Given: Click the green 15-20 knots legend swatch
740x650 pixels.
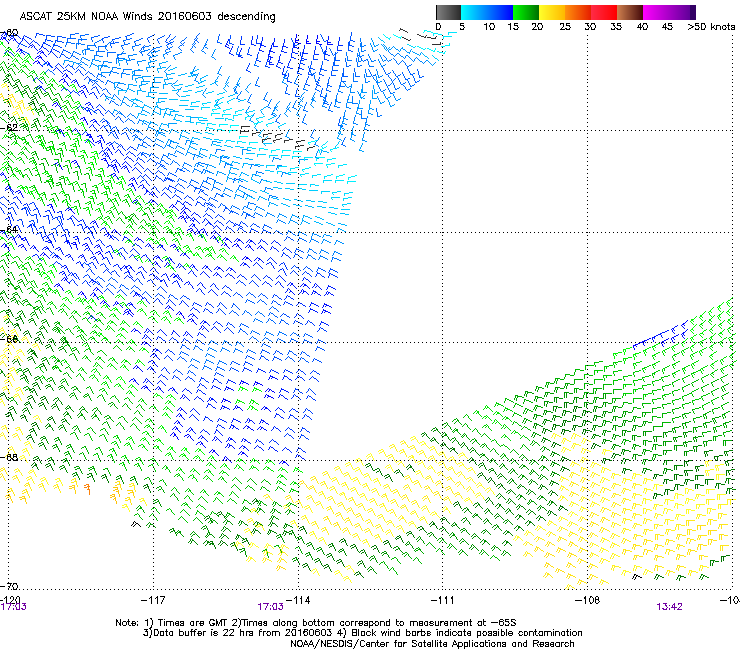Looking at the screenshot, I should tap(526, 12).
